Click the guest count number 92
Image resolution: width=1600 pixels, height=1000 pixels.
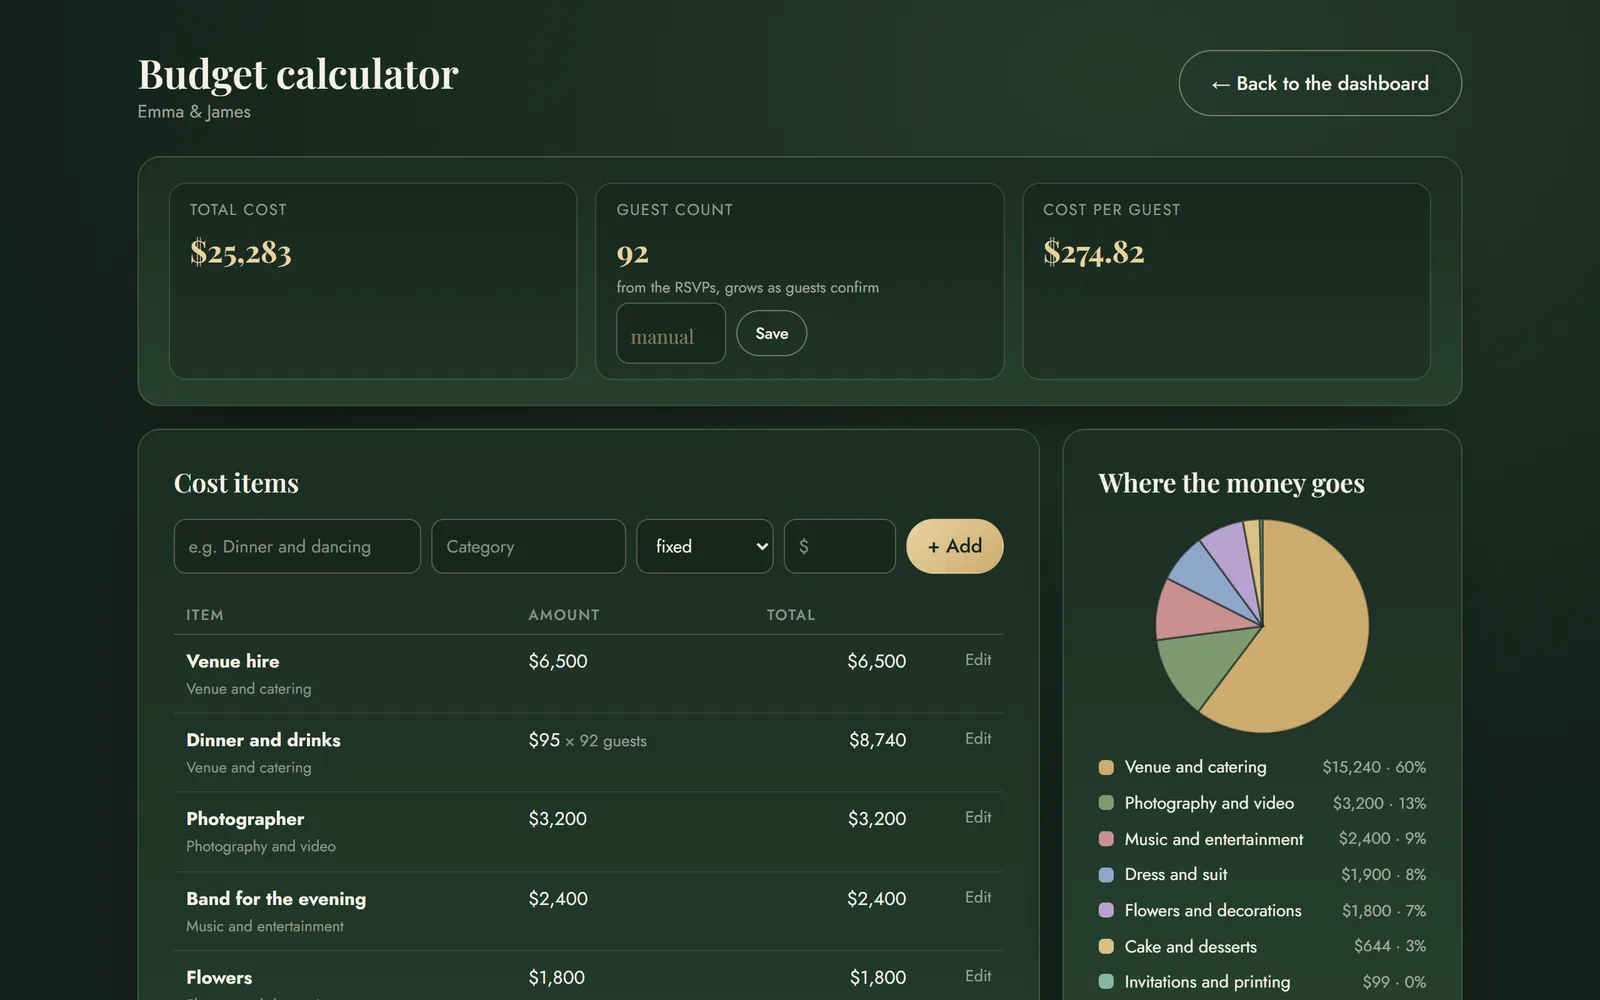click(633, 254)
